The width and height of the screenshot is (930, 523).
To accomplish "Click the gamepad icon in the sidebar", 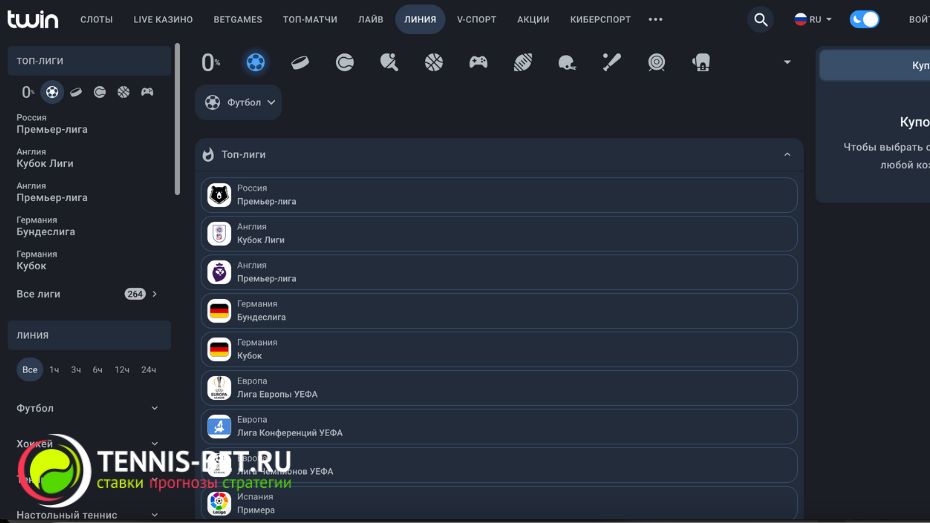I will (147, 91).
